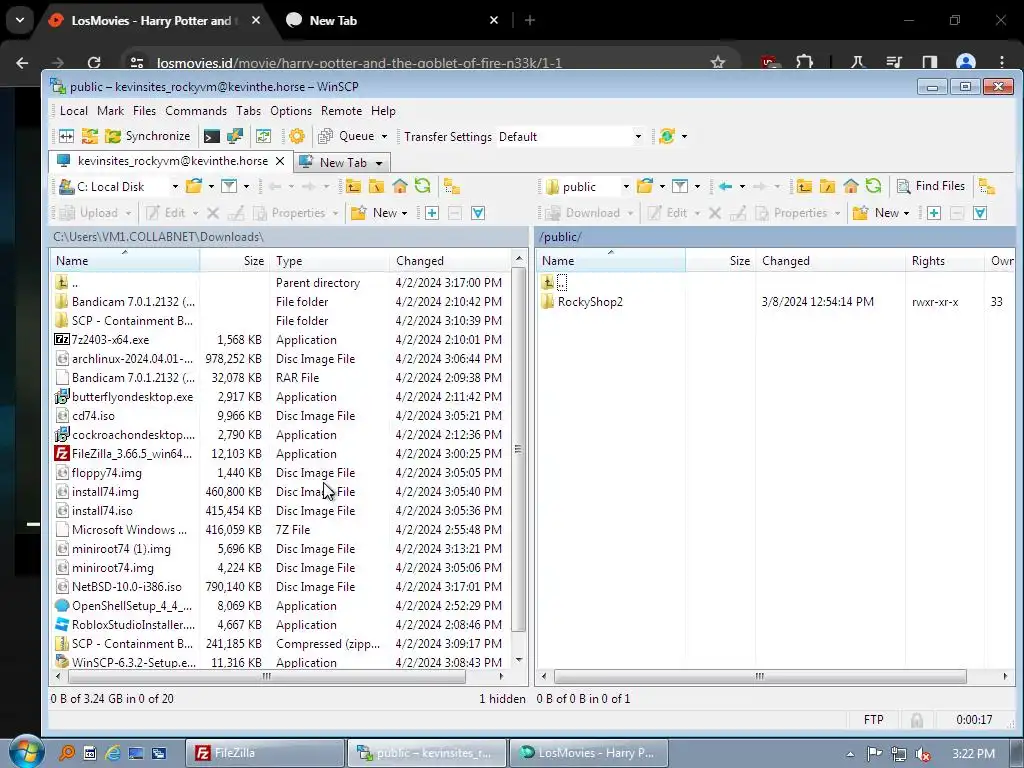The image size is (1024, 768).
Task: Show remote directory tree icon
Action: click(987, 187)
